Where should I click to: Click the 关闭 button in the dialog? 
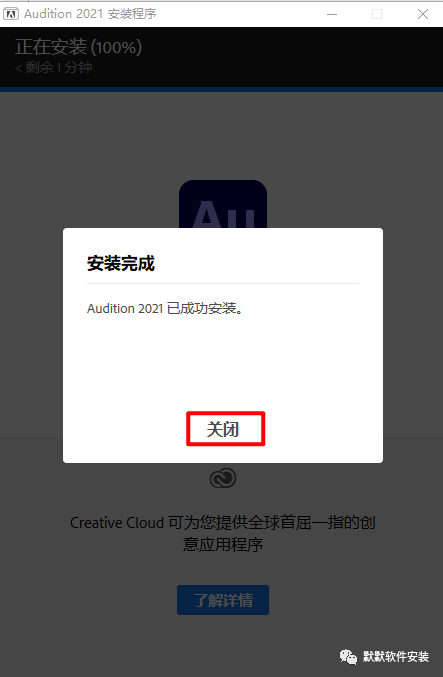click(x=225, y=429)
